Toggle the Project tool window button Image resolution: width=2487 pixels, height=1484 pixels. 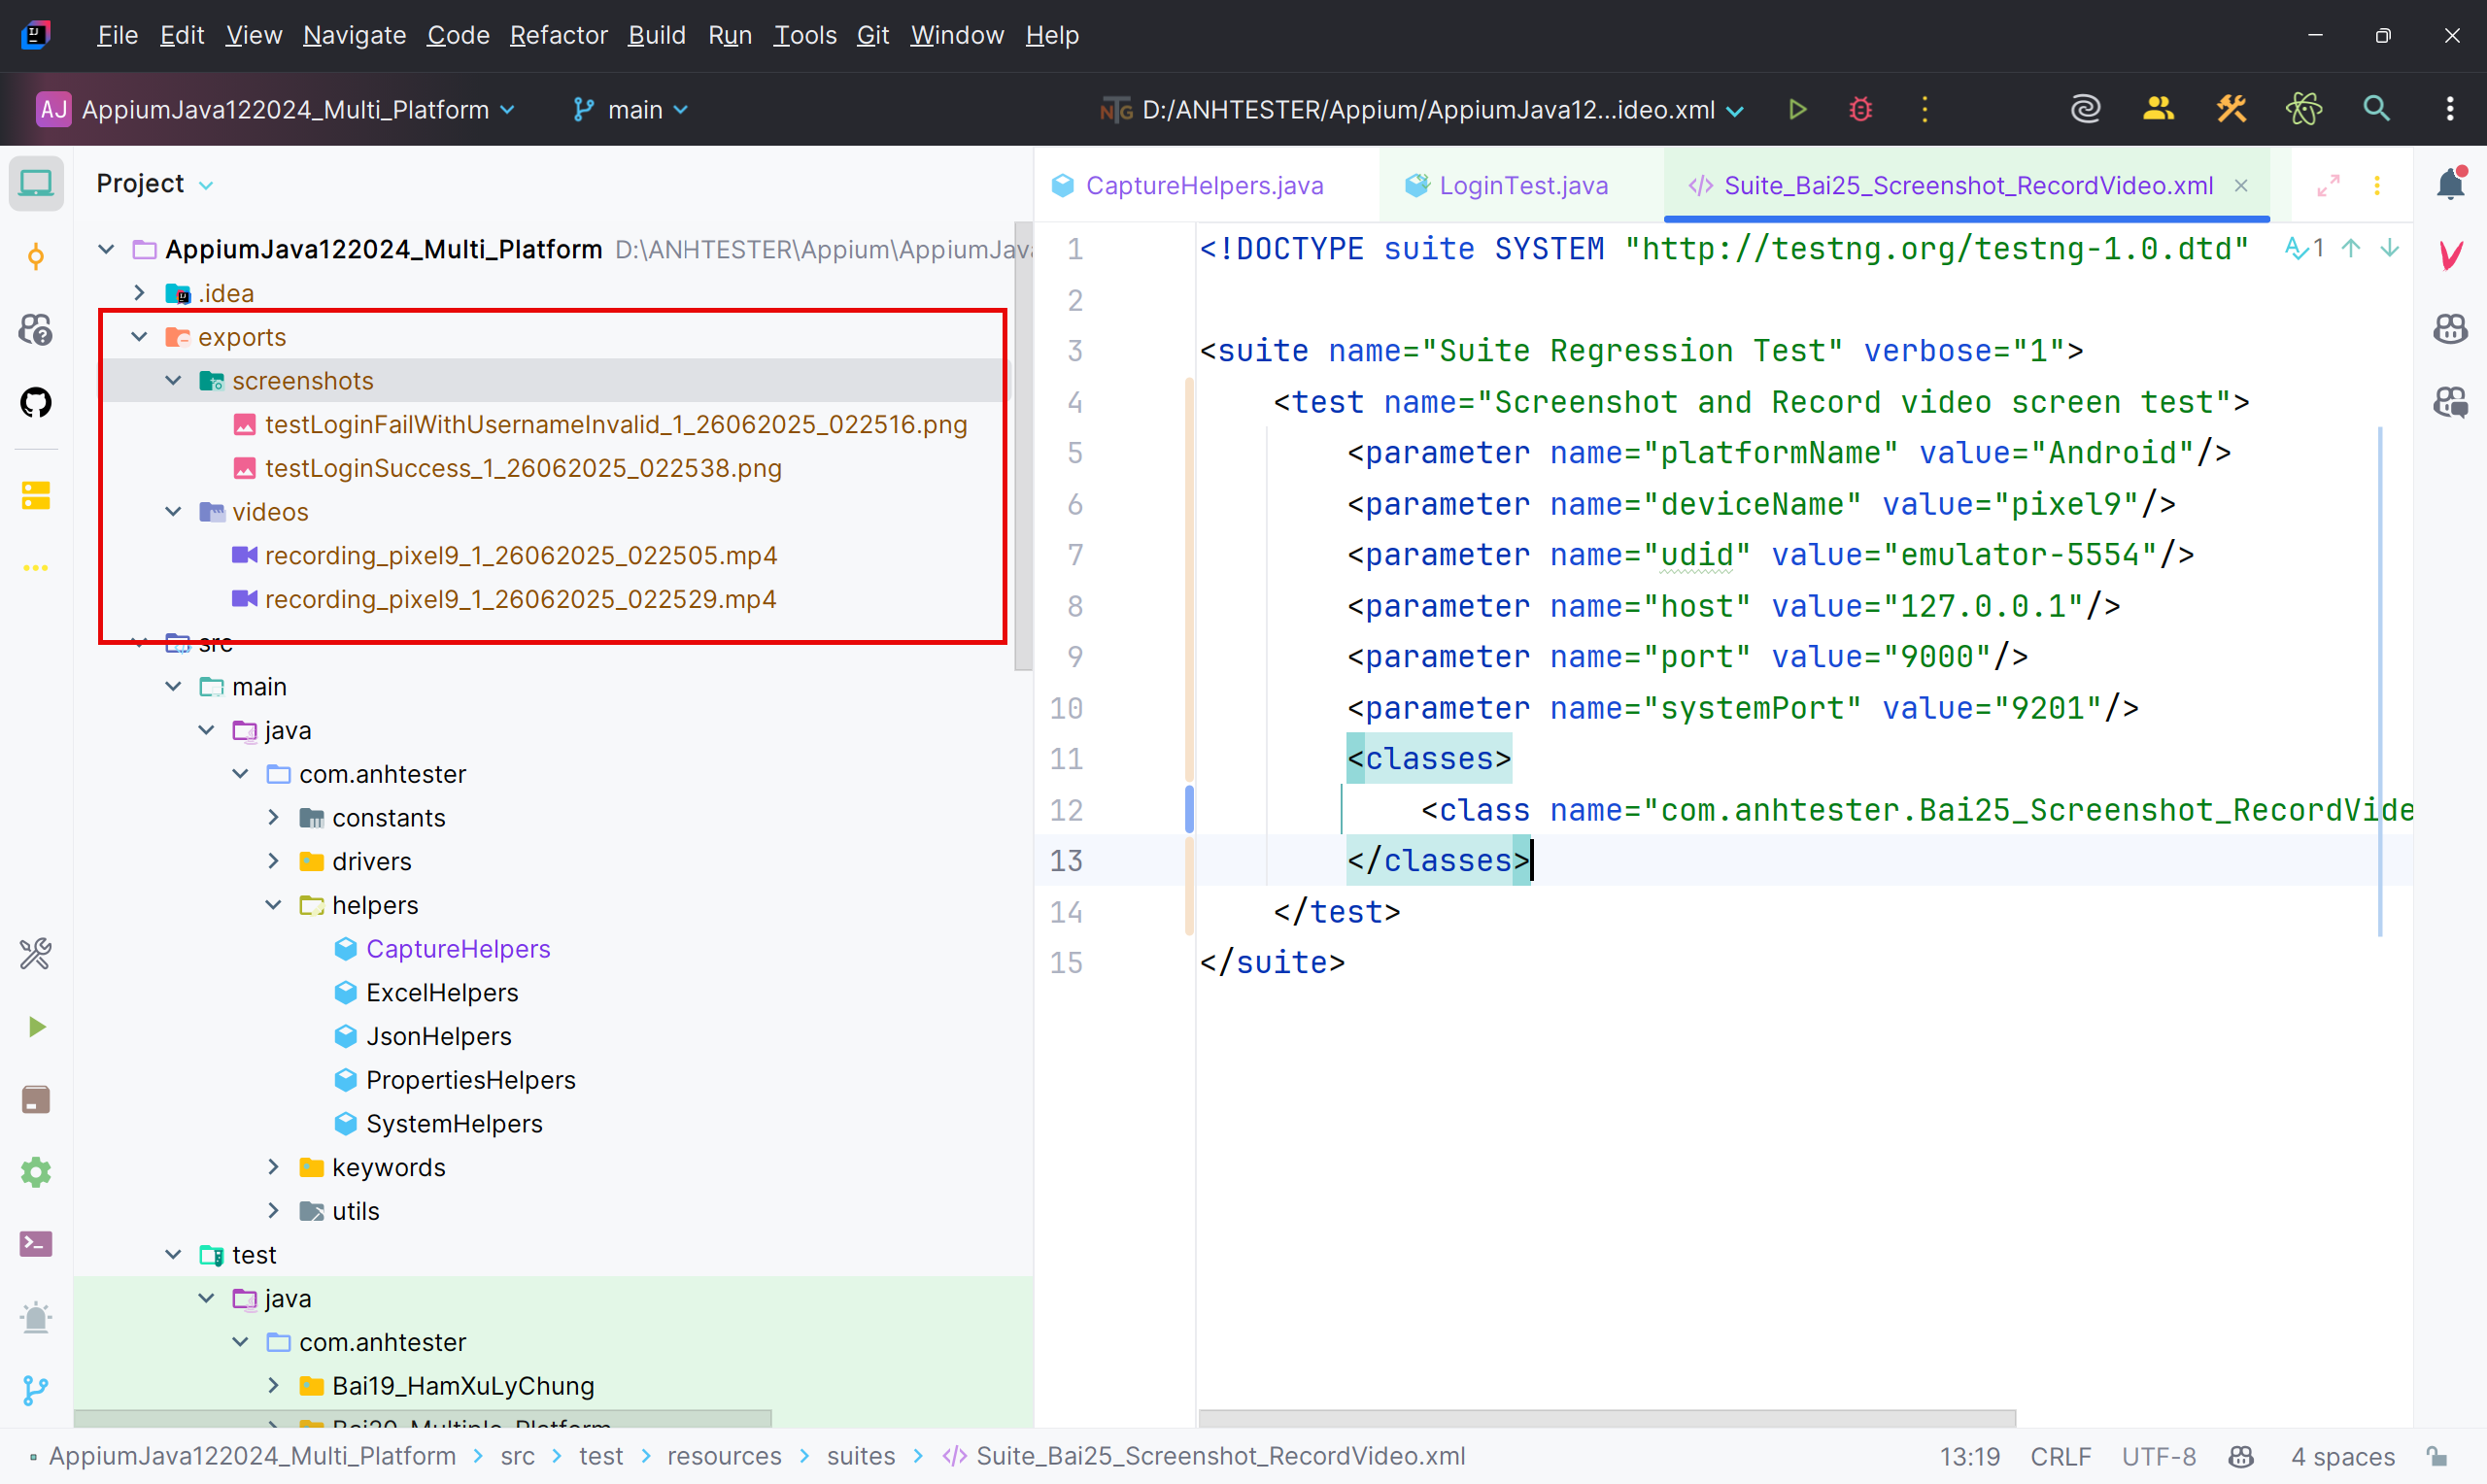(x=36, y=184)
